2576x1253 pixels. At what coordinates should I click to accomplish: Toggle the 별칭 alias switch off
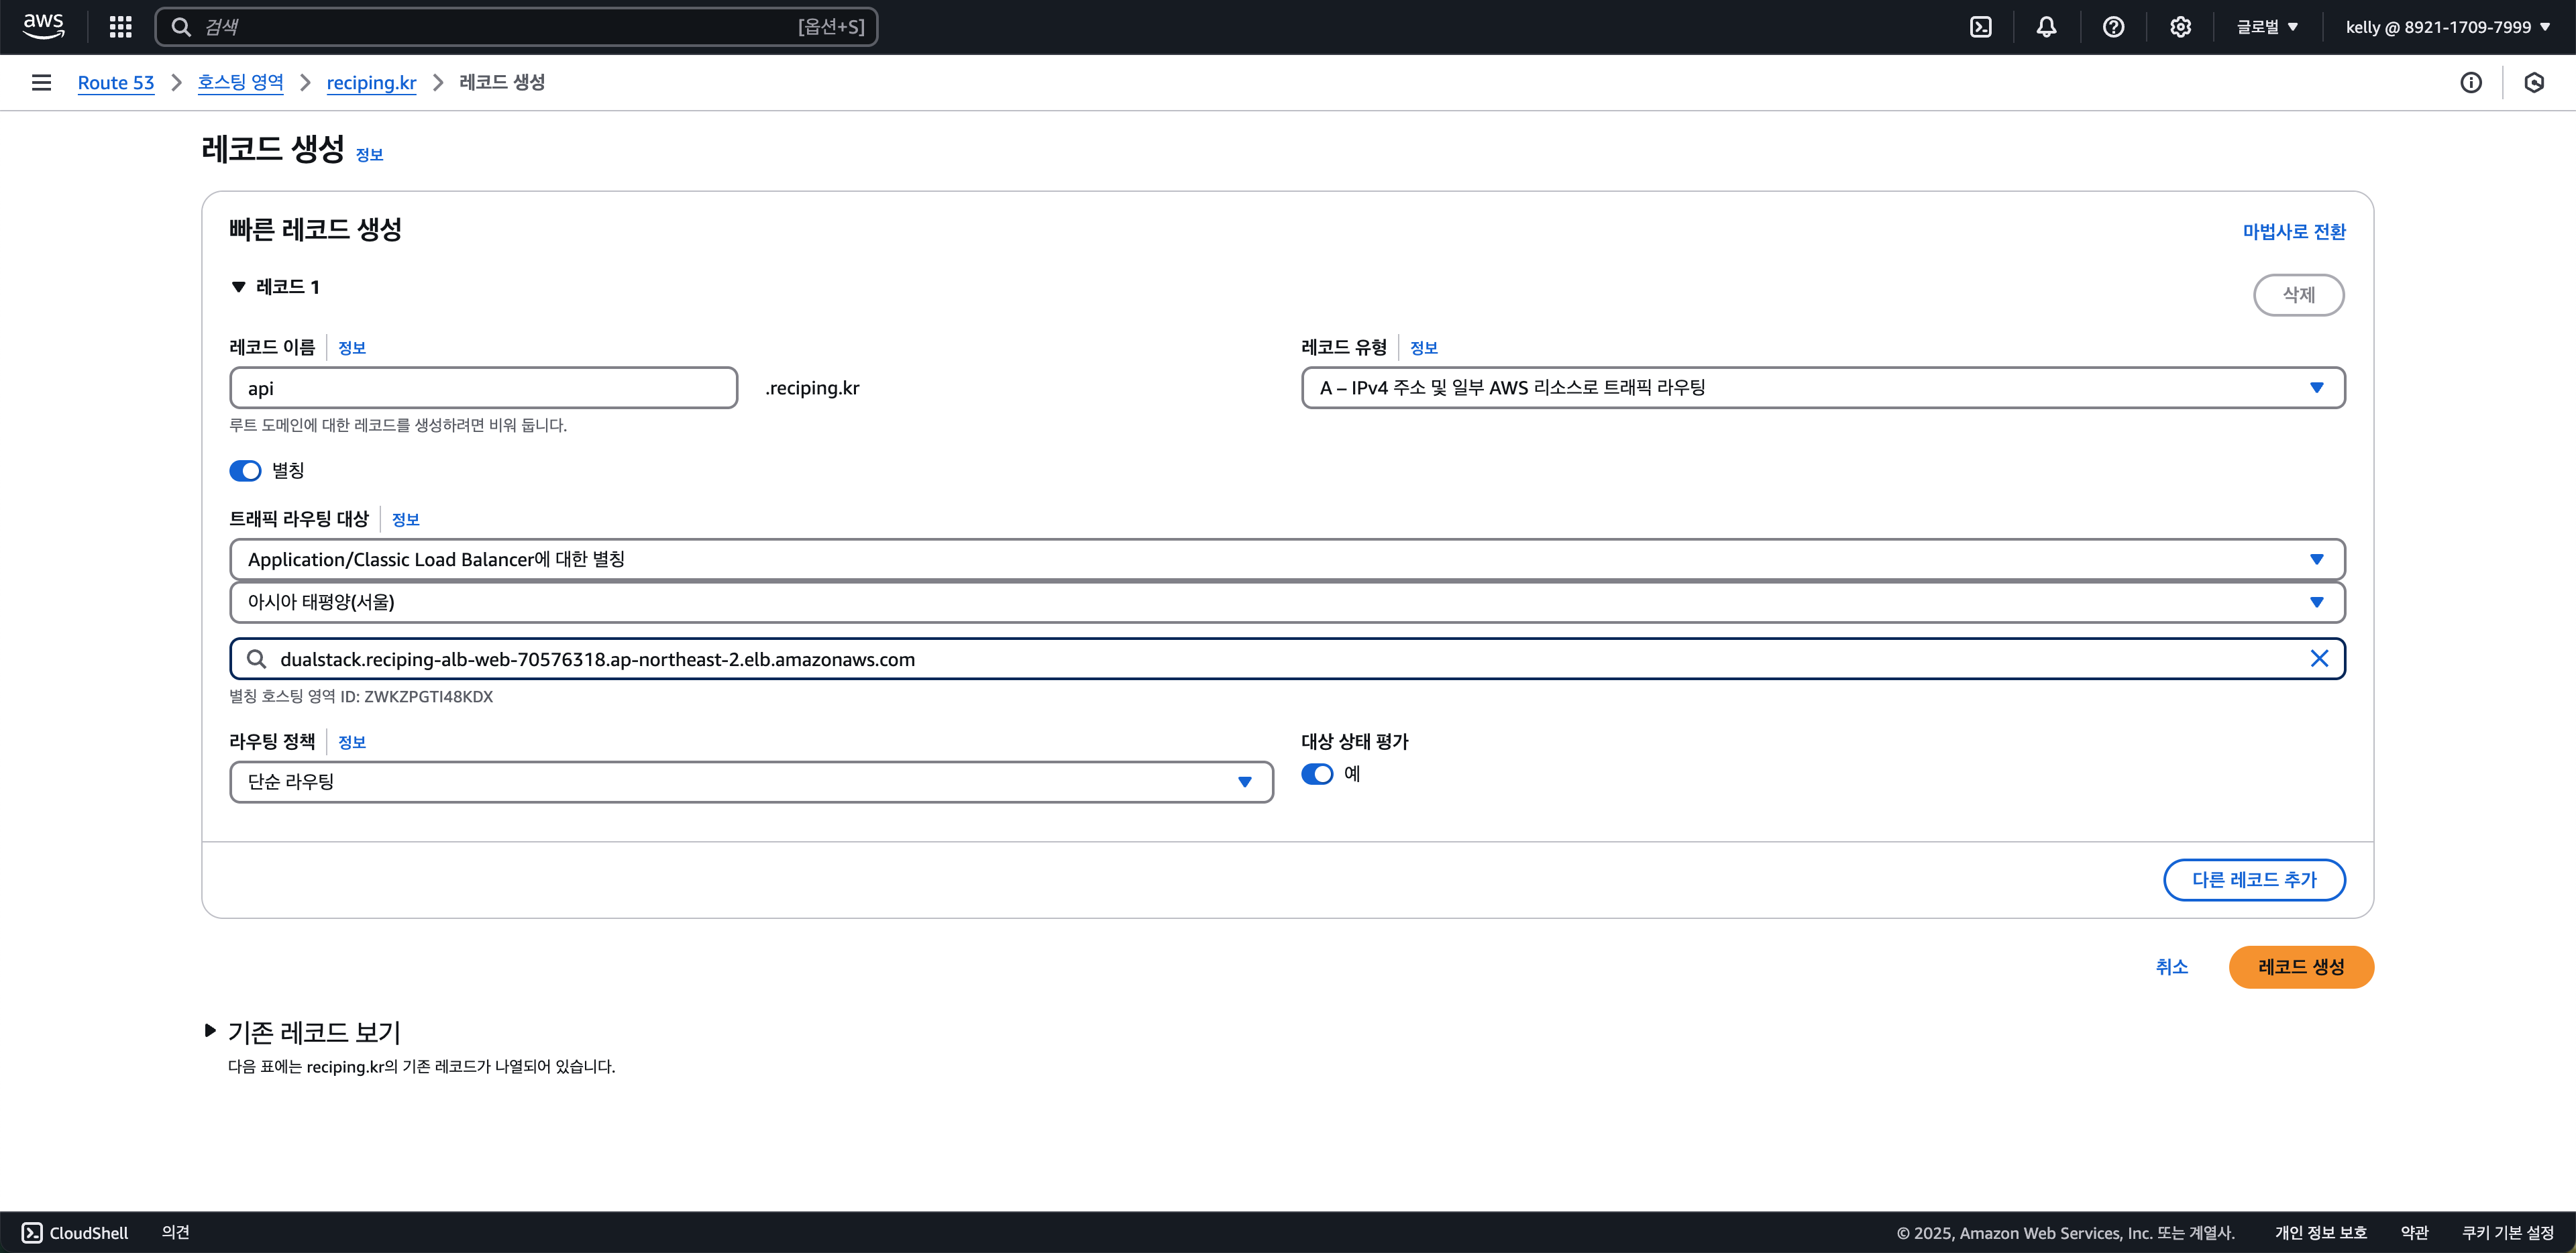click(245, 471)
